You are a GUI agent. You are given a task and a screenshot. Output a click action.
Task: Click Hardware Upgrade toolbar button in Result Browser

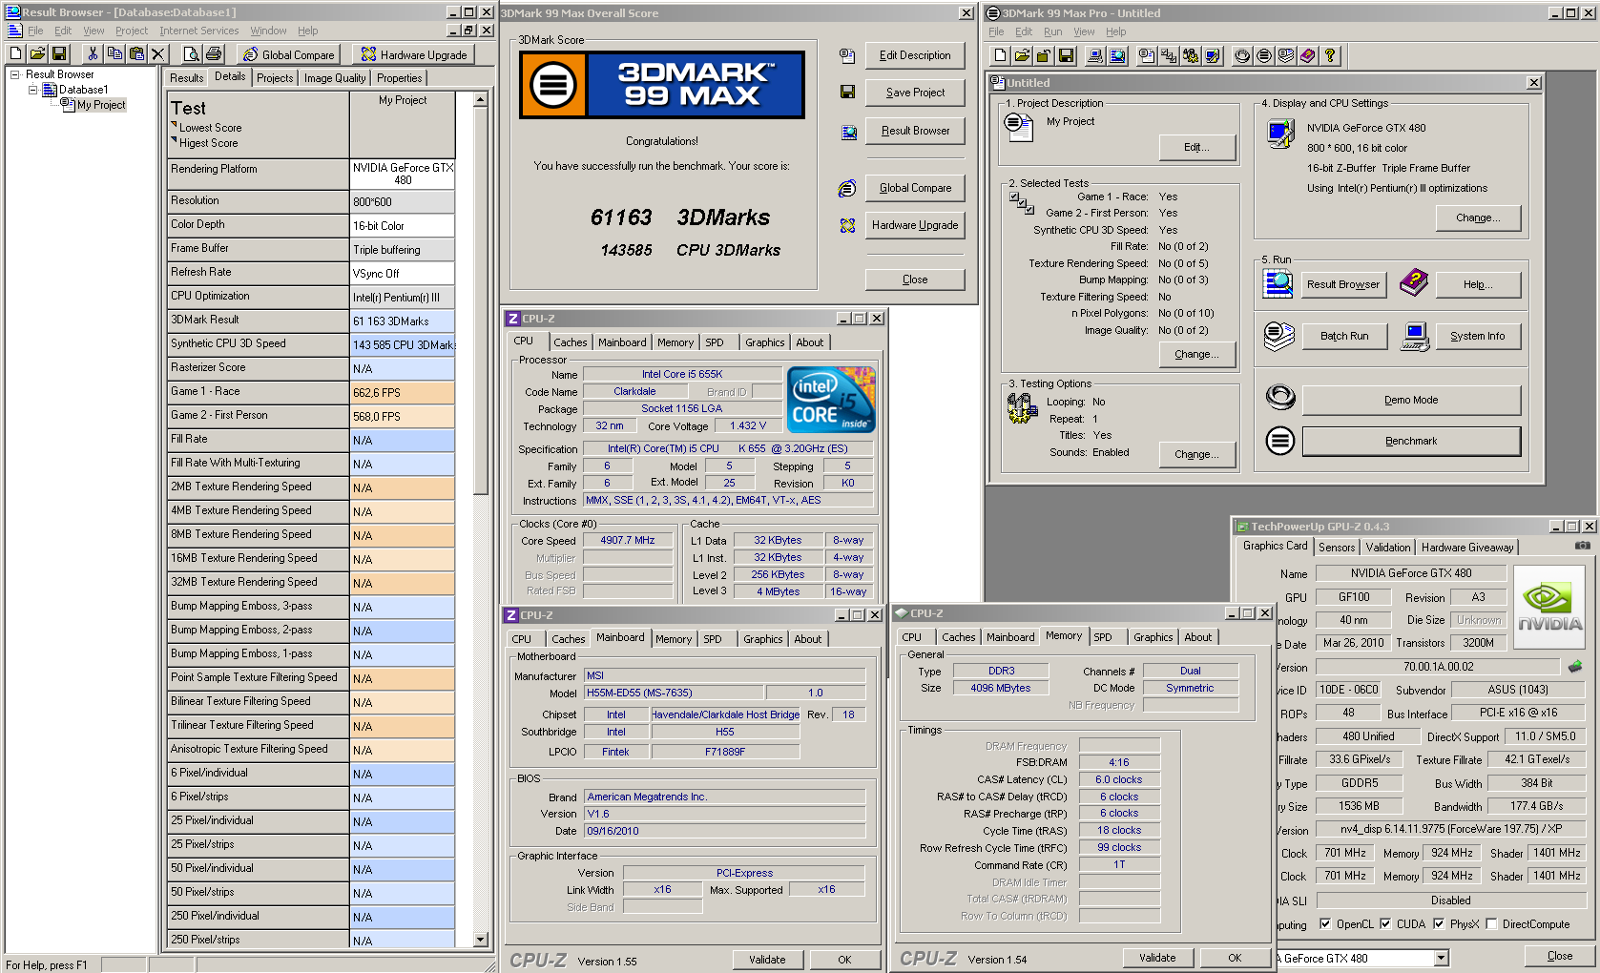coord(415,54)
